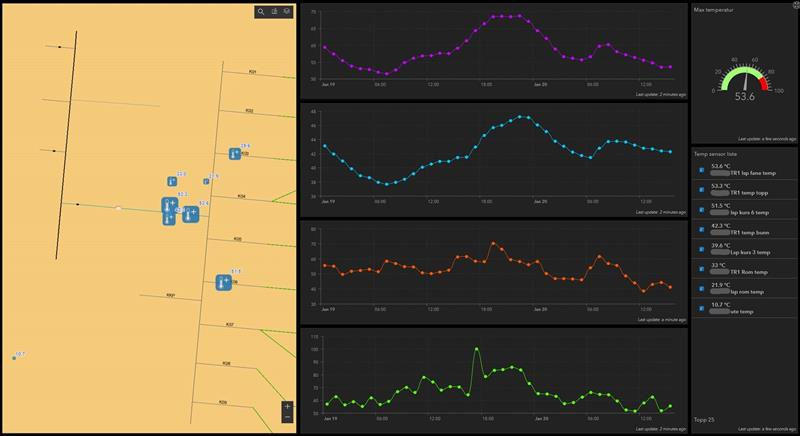The image size is (800, 436).
Task: Select list row 'TR1 temp topp'
Action: [744, 190]
